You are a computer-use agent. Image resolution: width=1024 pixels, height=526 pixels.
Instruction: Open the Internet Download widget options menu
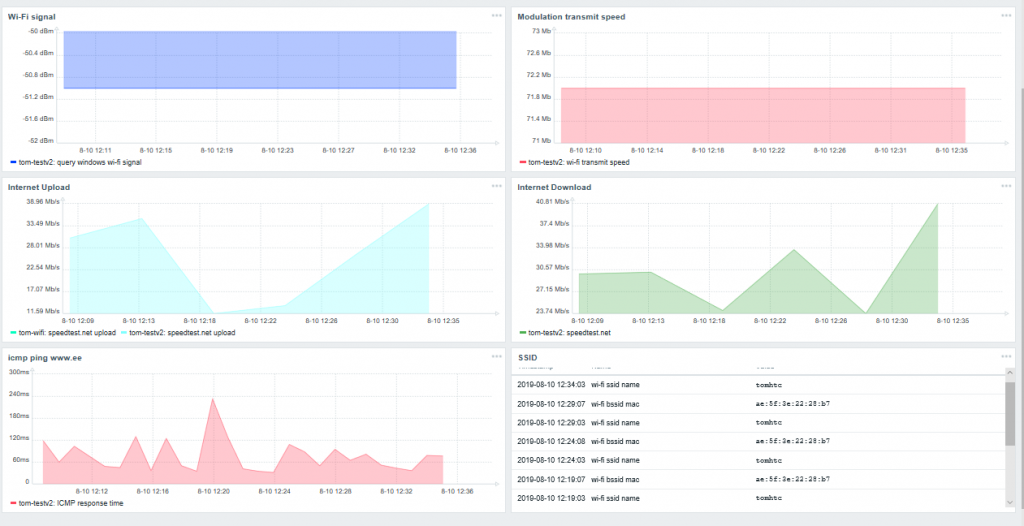click(x=1006, y=186)
